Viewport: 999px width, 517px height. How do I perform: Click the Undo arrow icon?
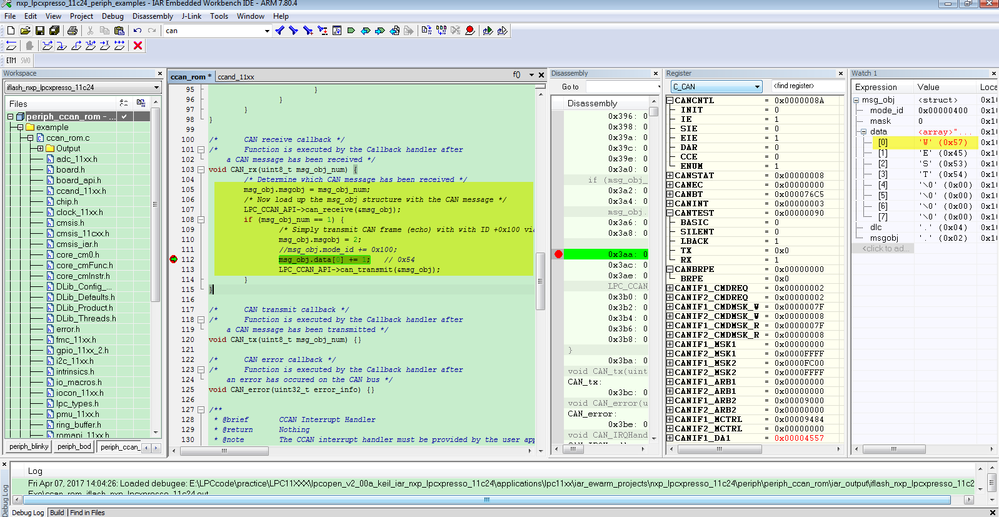pos(136,31)
